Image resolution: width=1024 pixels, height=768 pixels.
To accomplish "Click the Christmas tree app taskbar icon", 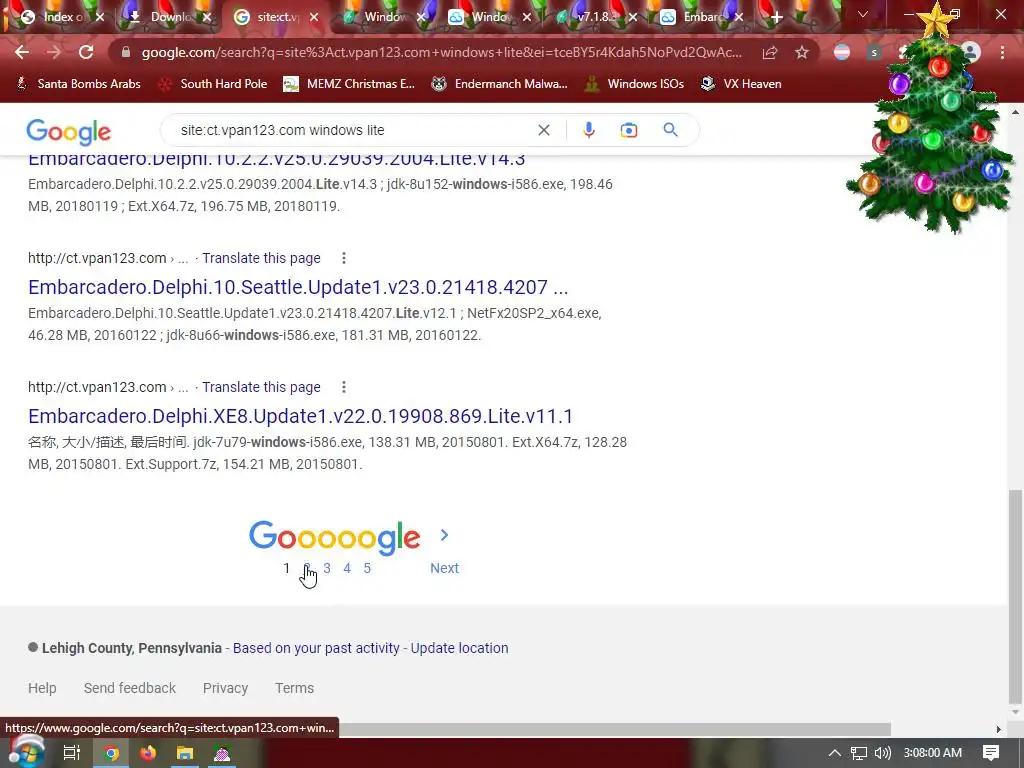I will tap(222, 753).
